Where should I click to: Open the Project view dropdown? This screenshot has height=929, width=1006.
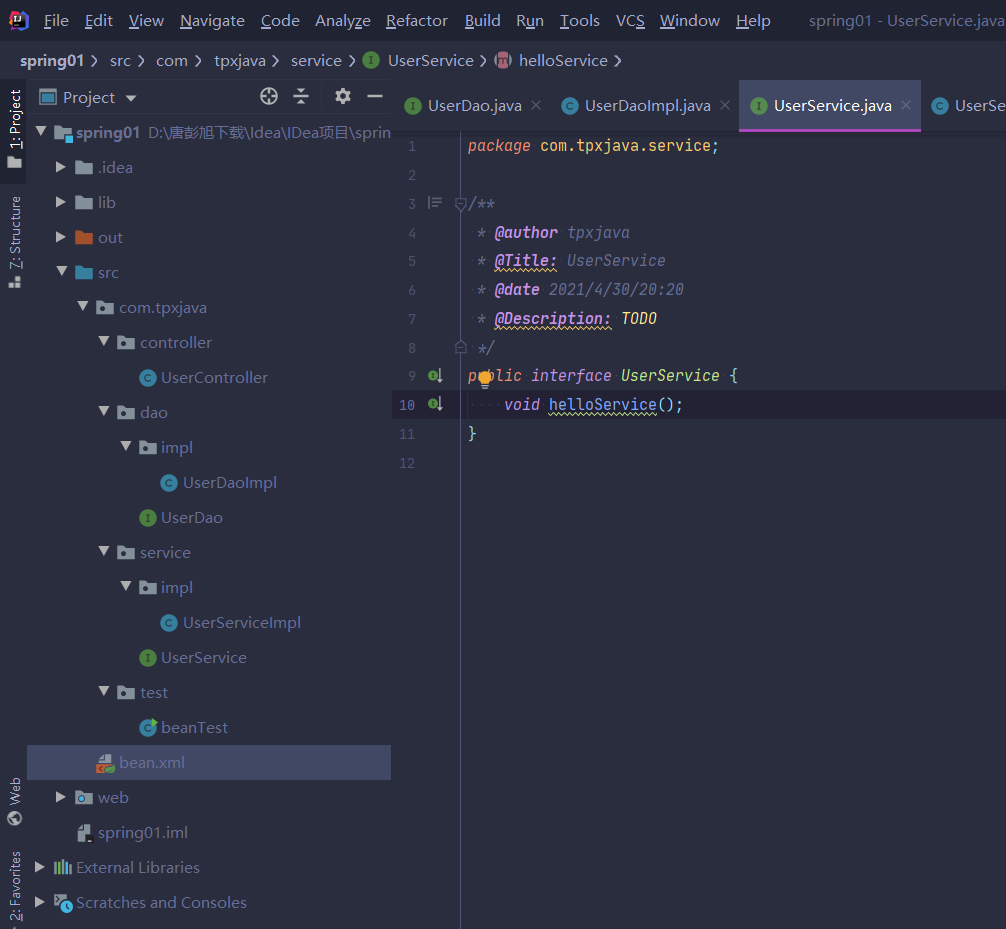[x=131, y=98]
